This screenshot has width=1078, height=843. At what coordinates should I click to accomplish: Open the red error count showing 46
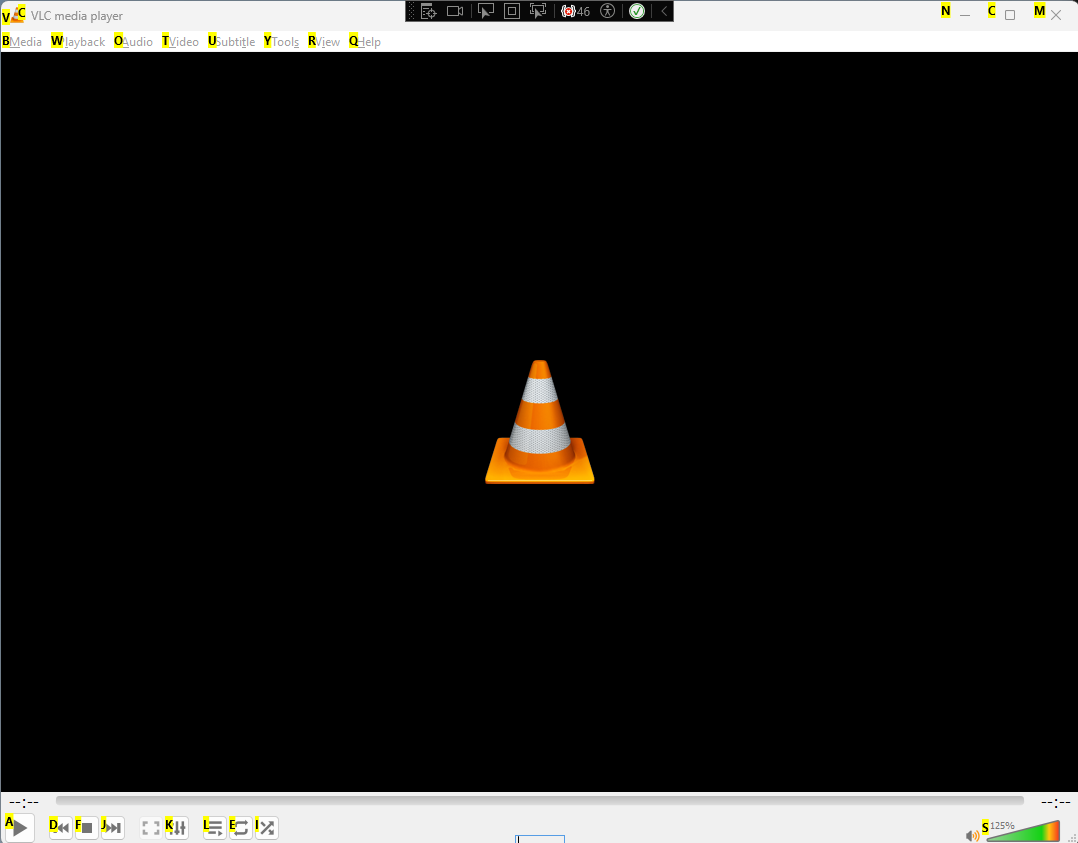tap(575, 11)
